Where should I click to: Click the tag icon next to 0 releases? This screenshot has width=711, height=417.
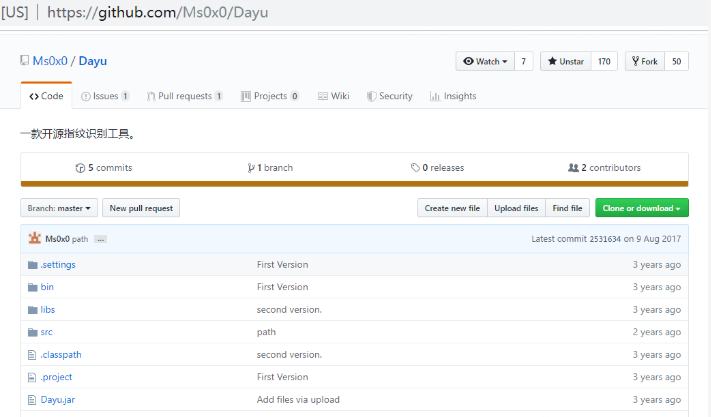(x=415, y=167)
